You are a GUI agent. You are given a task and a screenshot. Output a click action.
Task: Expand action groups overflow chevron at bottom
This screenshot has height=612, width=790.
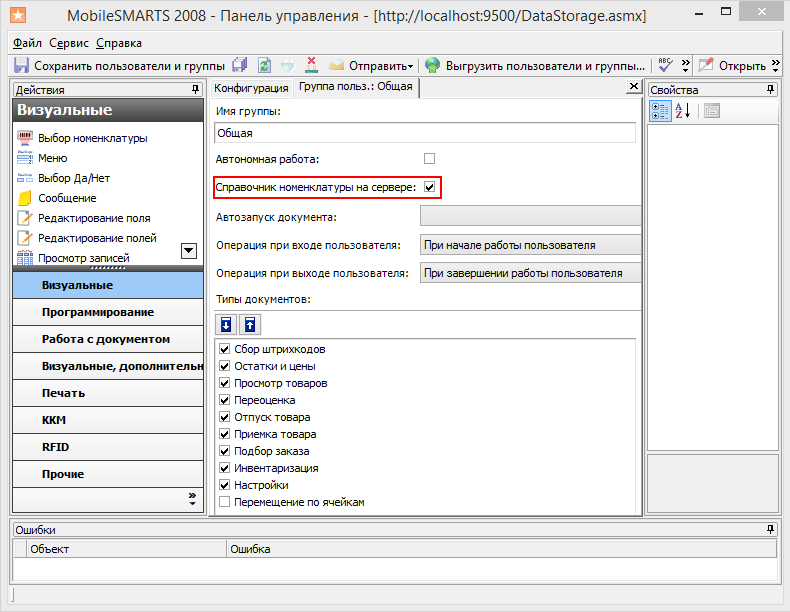coord(192,499)
